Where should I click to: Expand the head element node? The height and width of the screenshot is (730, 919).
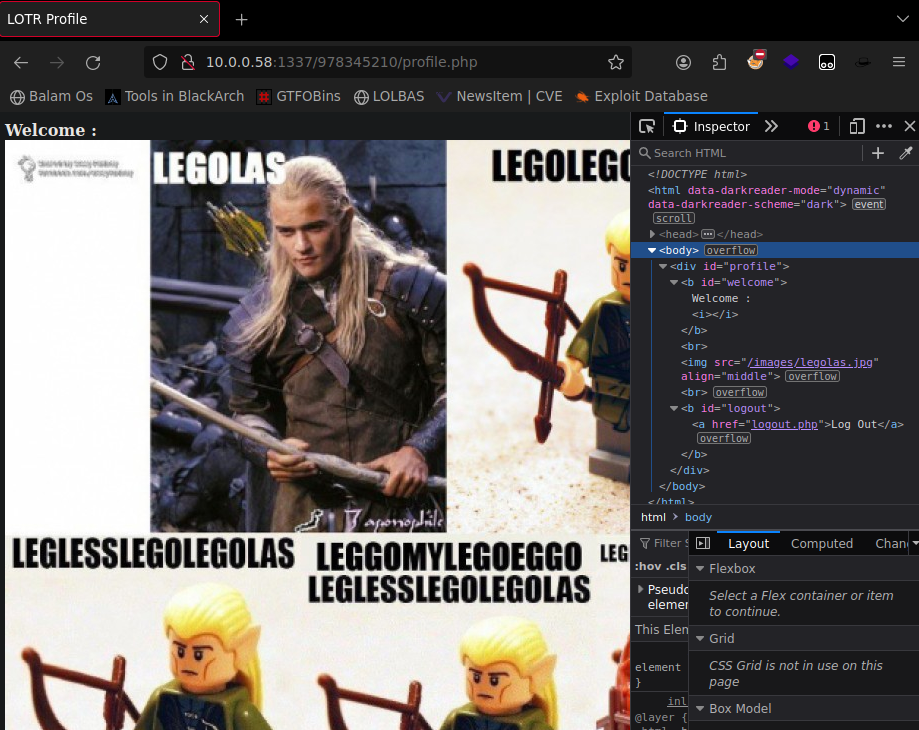click(653, 234)
